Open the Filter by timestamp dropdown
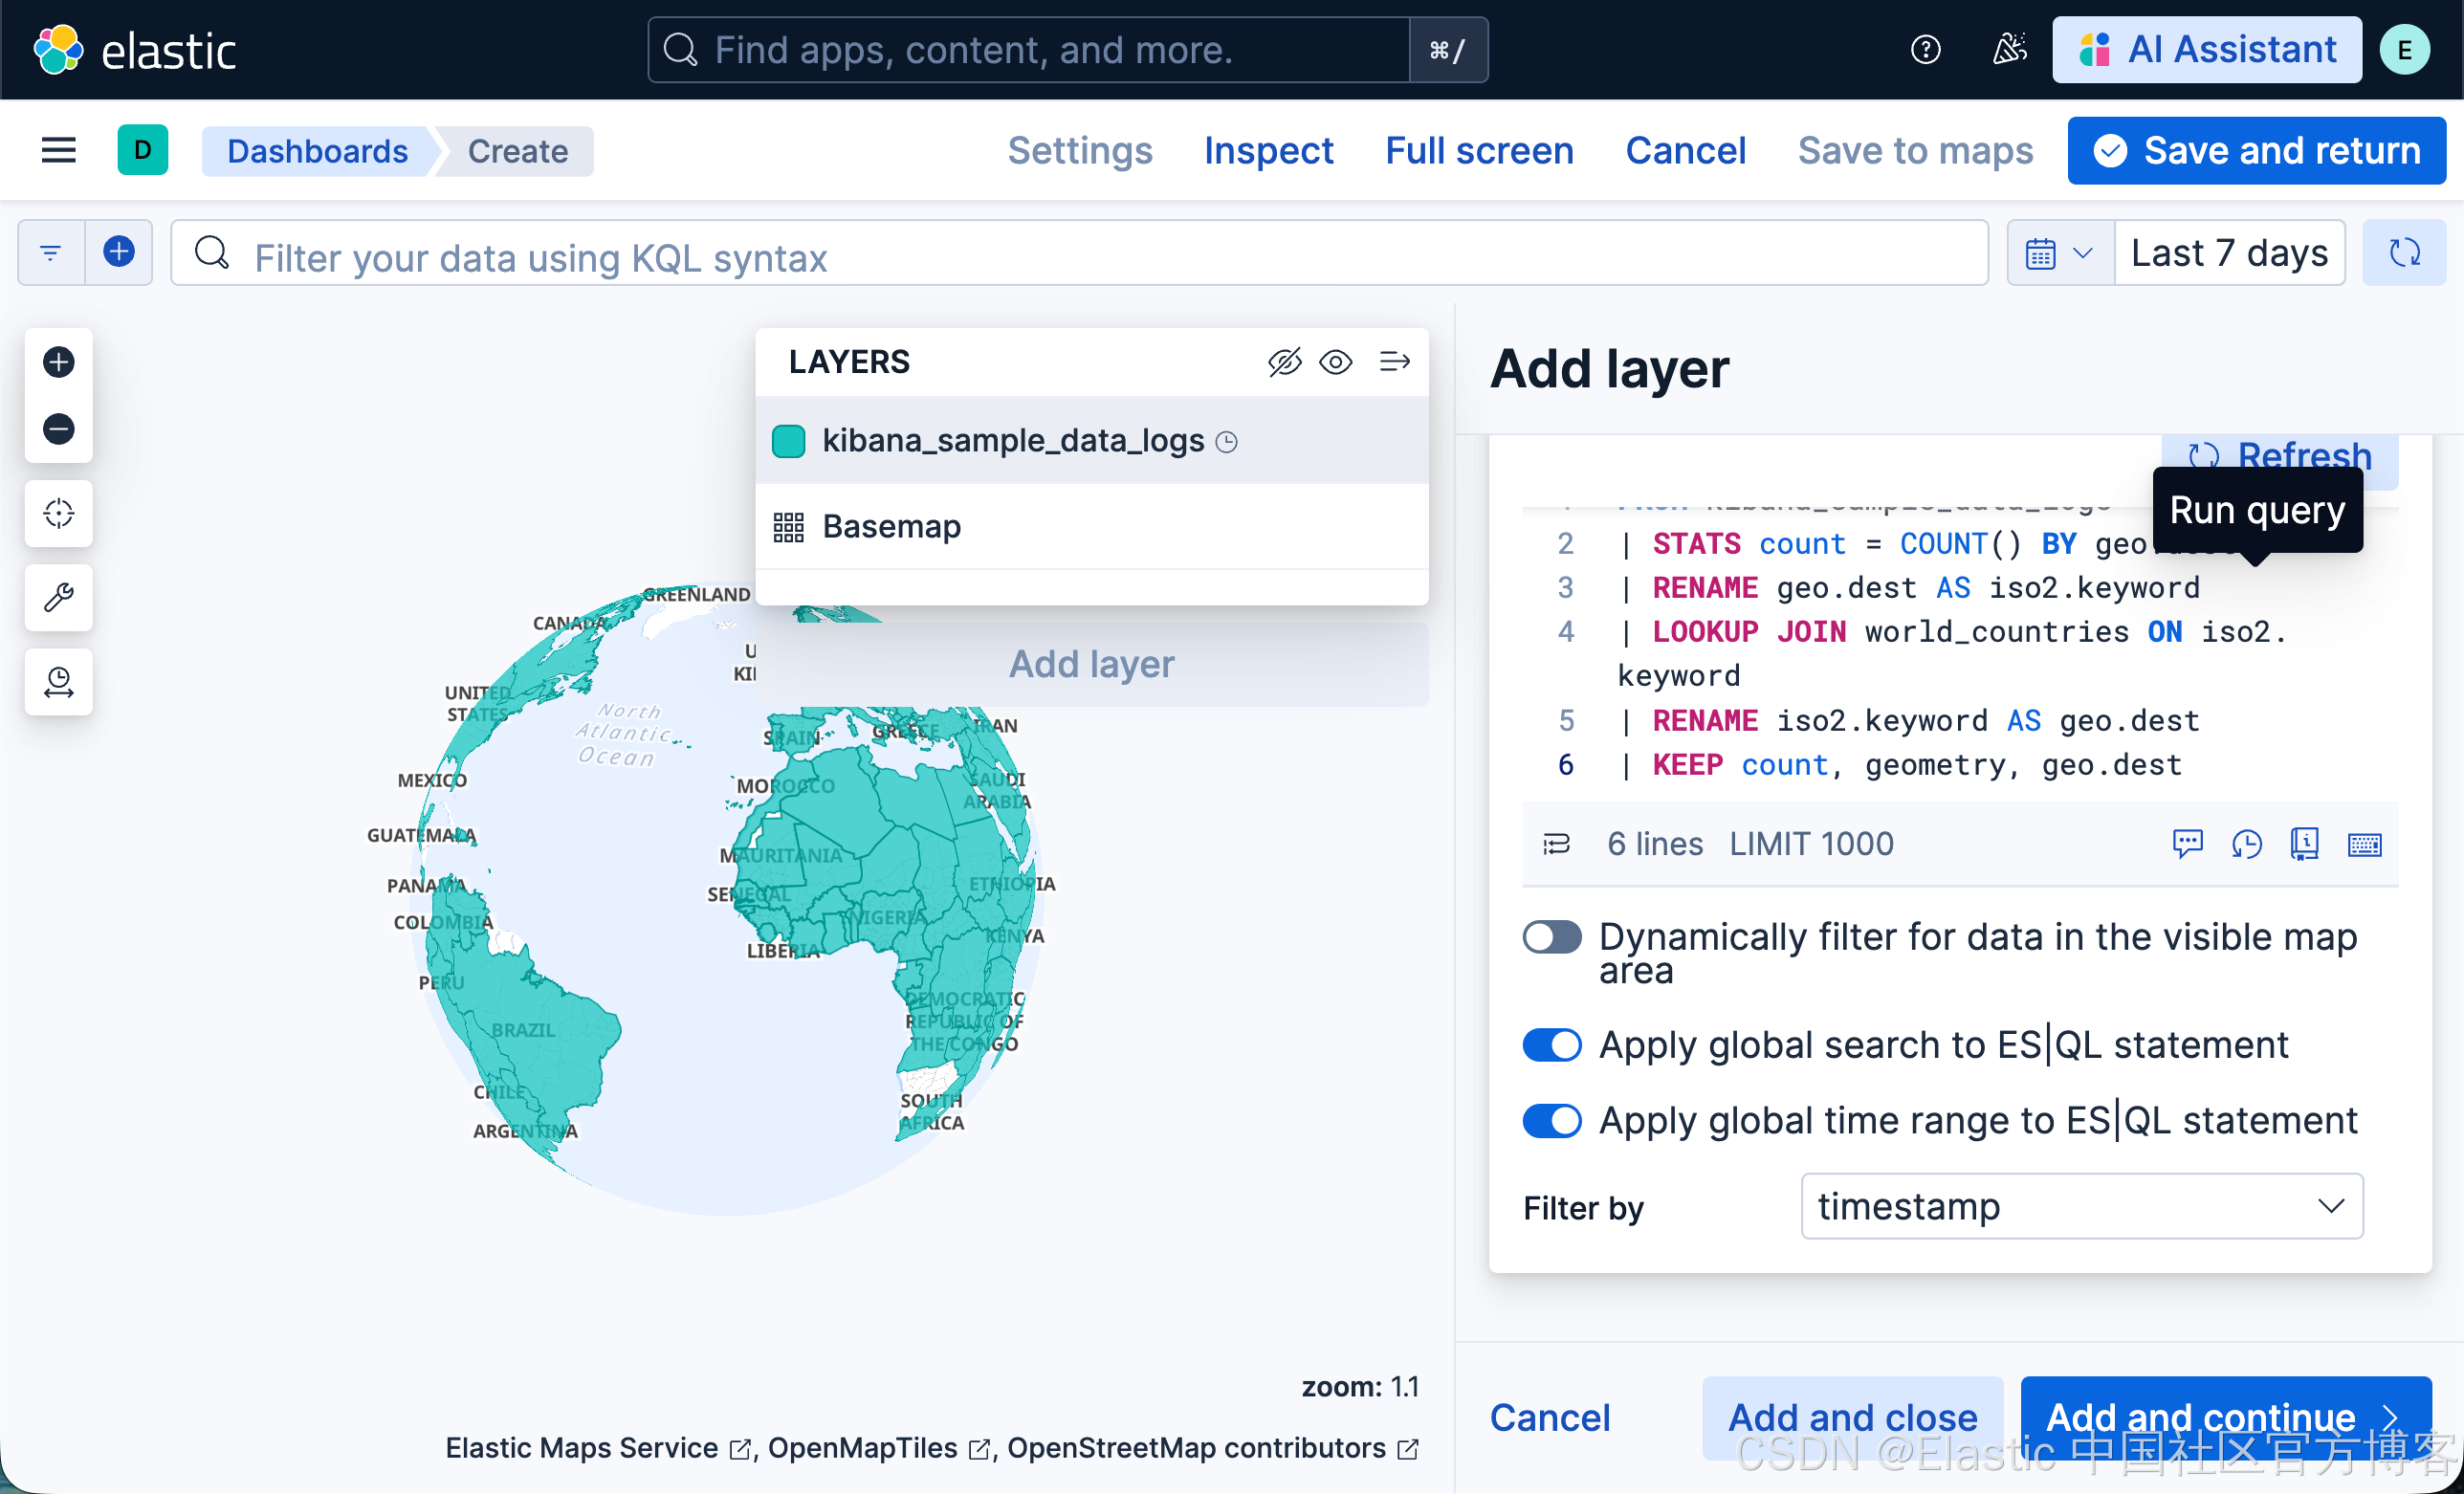 [2081, 1207]
